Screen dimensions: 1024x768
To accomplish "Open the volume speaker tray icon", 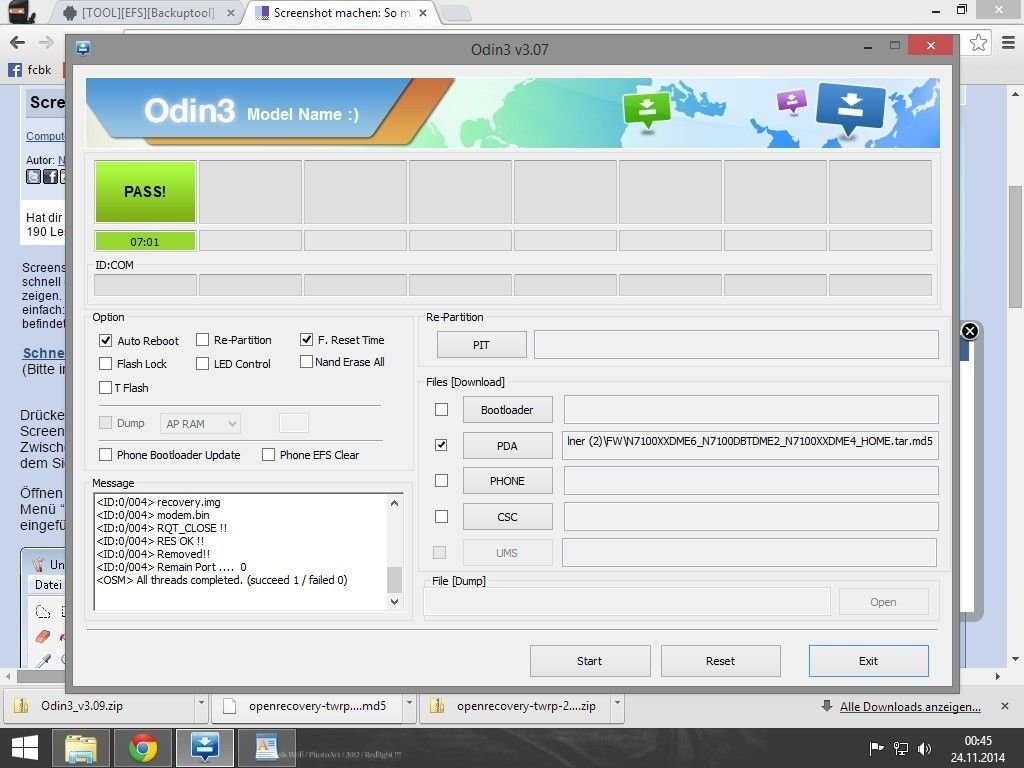I will pyautogui.click(x=924, y=748).
